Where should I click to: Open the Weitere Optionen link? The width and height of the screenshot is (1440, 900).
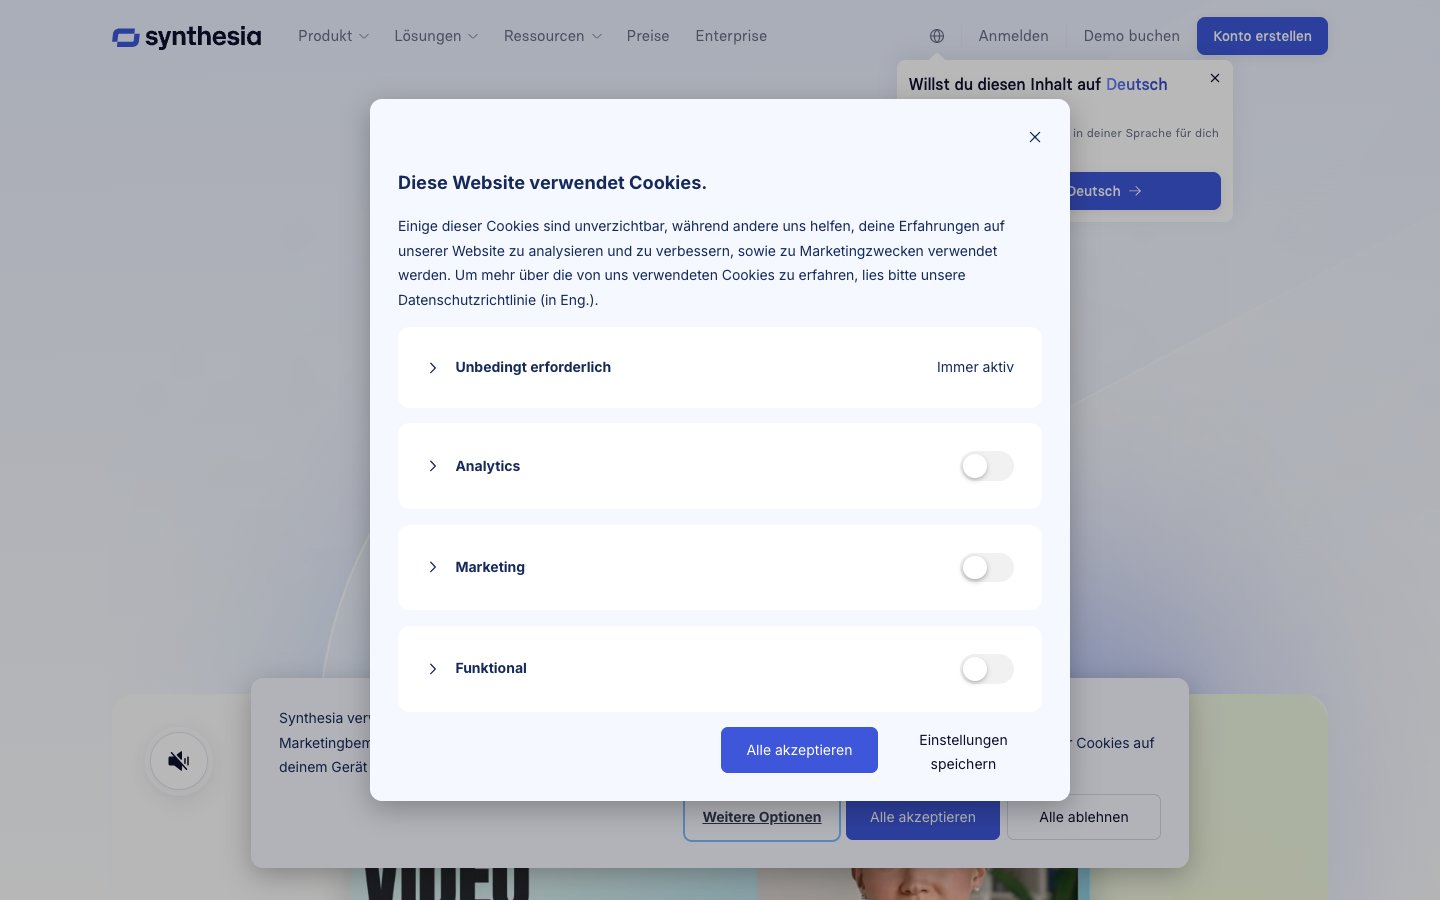click(761, 817)
